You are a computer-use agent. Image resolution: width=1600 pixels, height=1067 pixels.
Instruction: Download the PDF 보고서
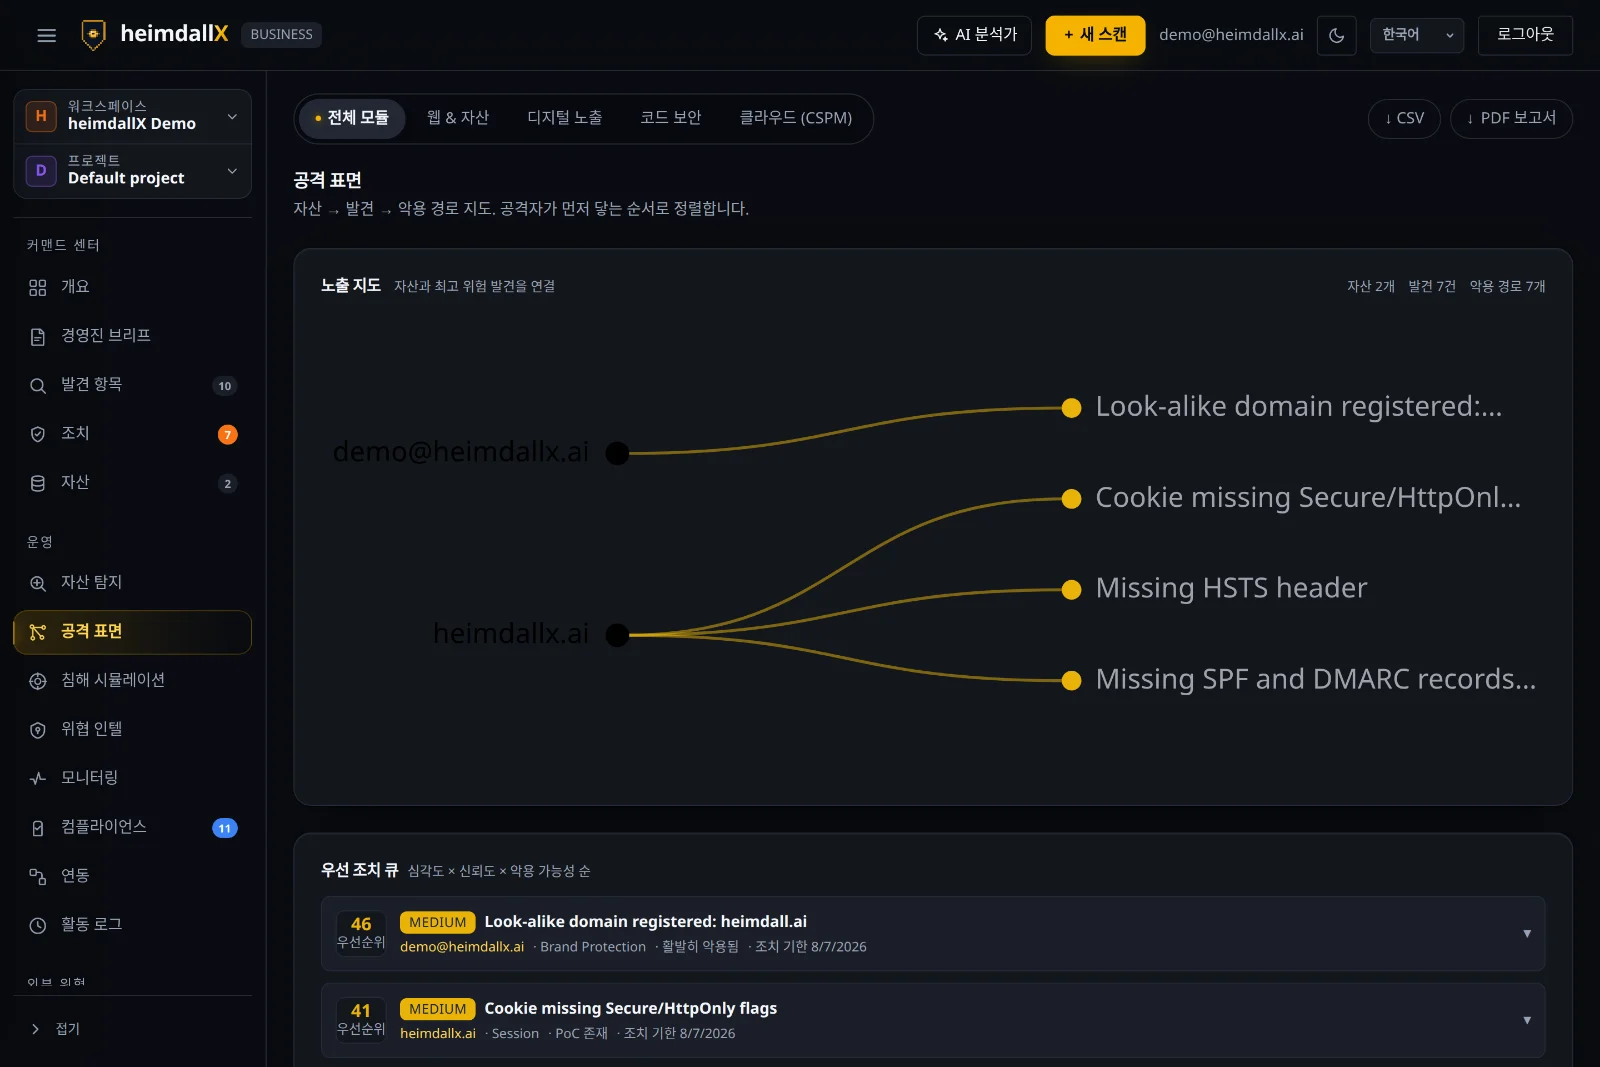(x=1511, y=118)
